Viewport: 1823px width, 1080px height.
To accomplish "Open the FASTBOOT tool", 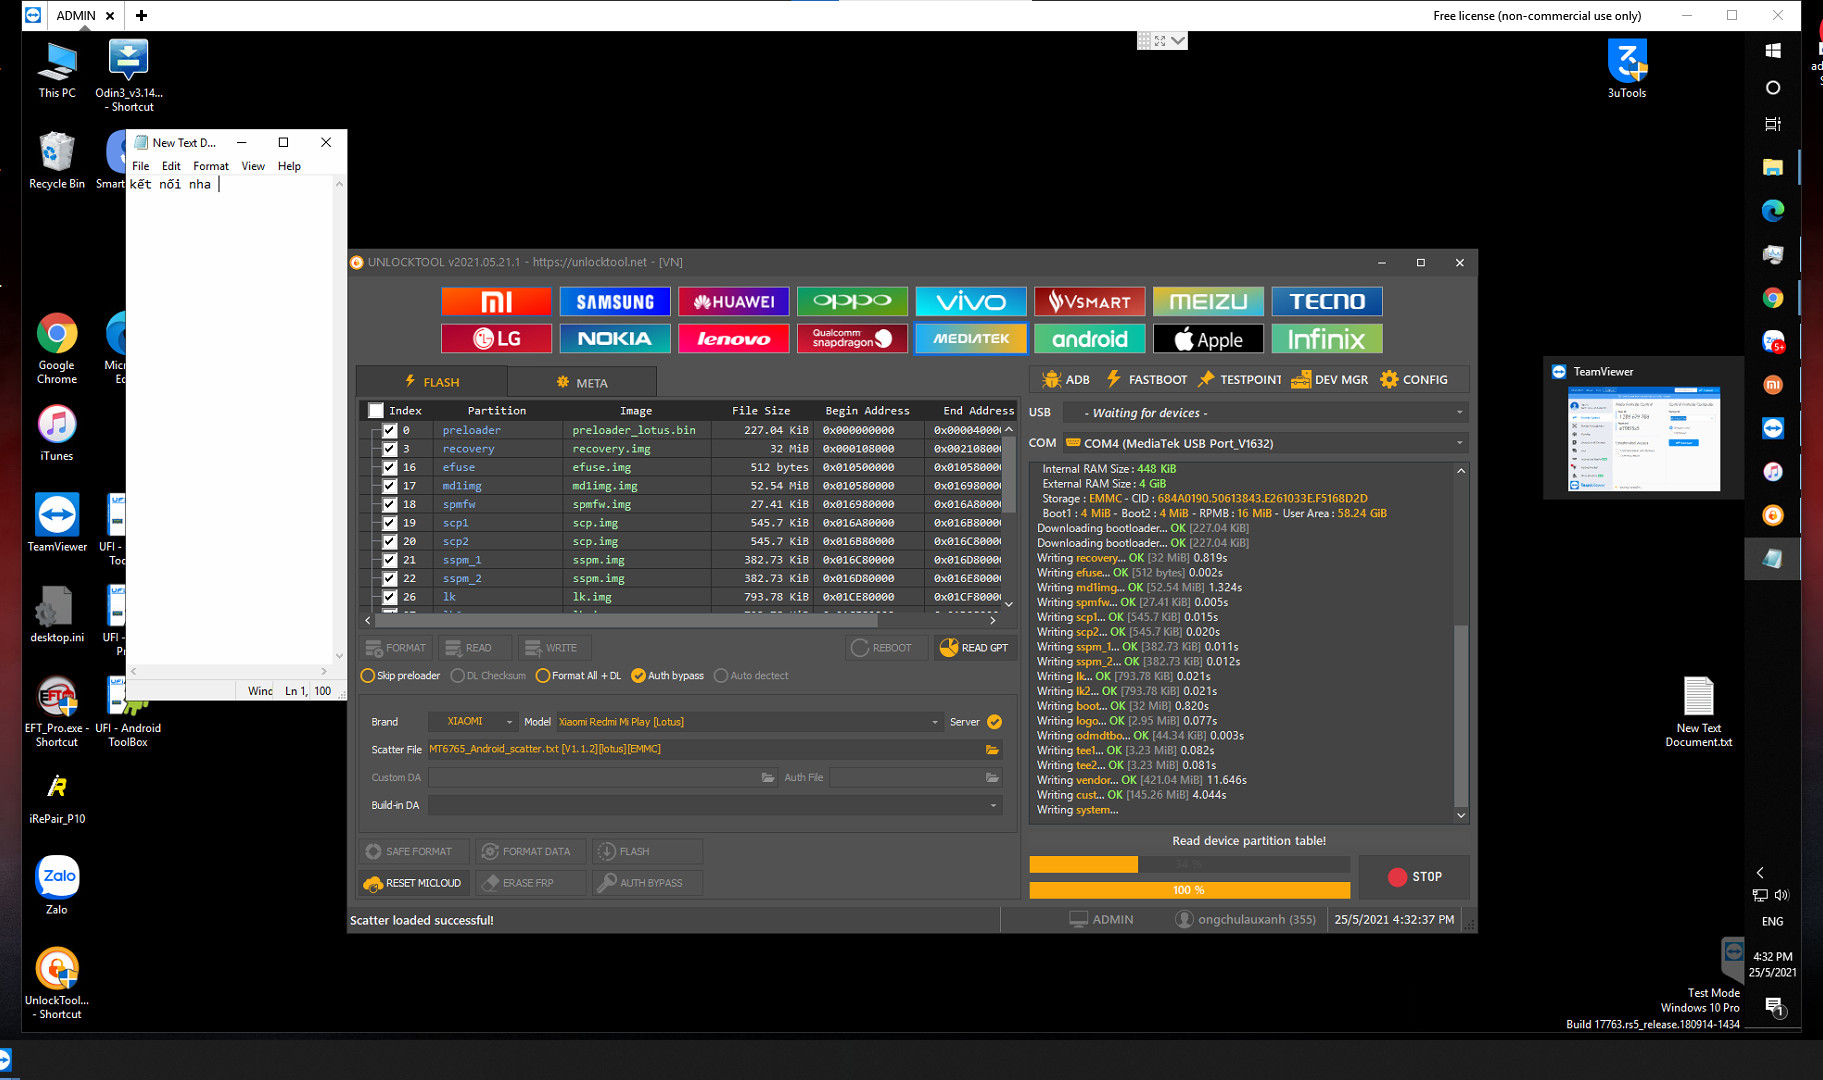I will point(1146,379).
